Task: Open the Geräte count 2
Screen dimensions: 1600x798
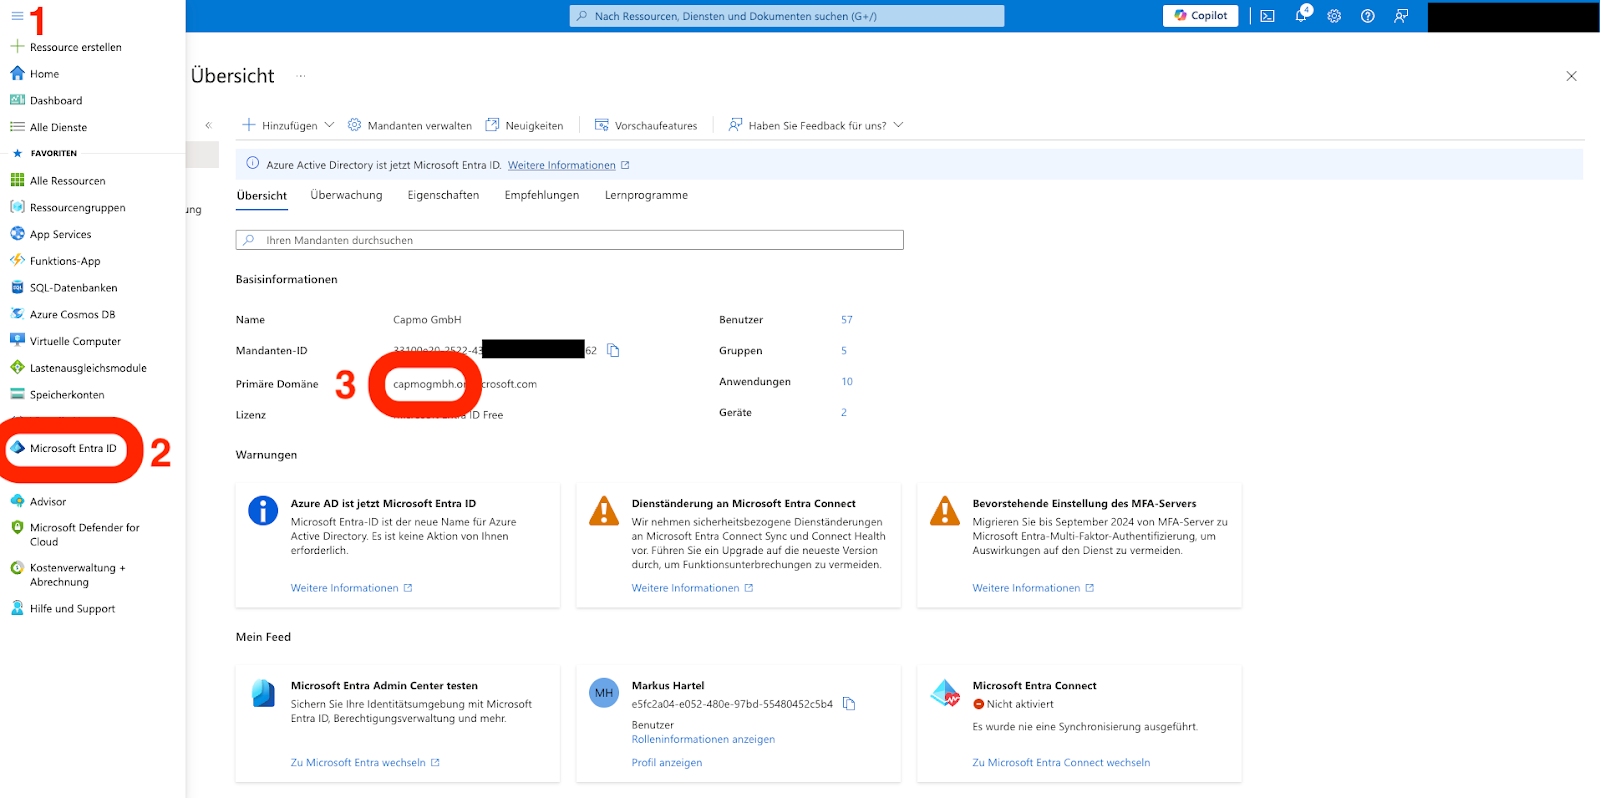Action: tap(844, 412)
